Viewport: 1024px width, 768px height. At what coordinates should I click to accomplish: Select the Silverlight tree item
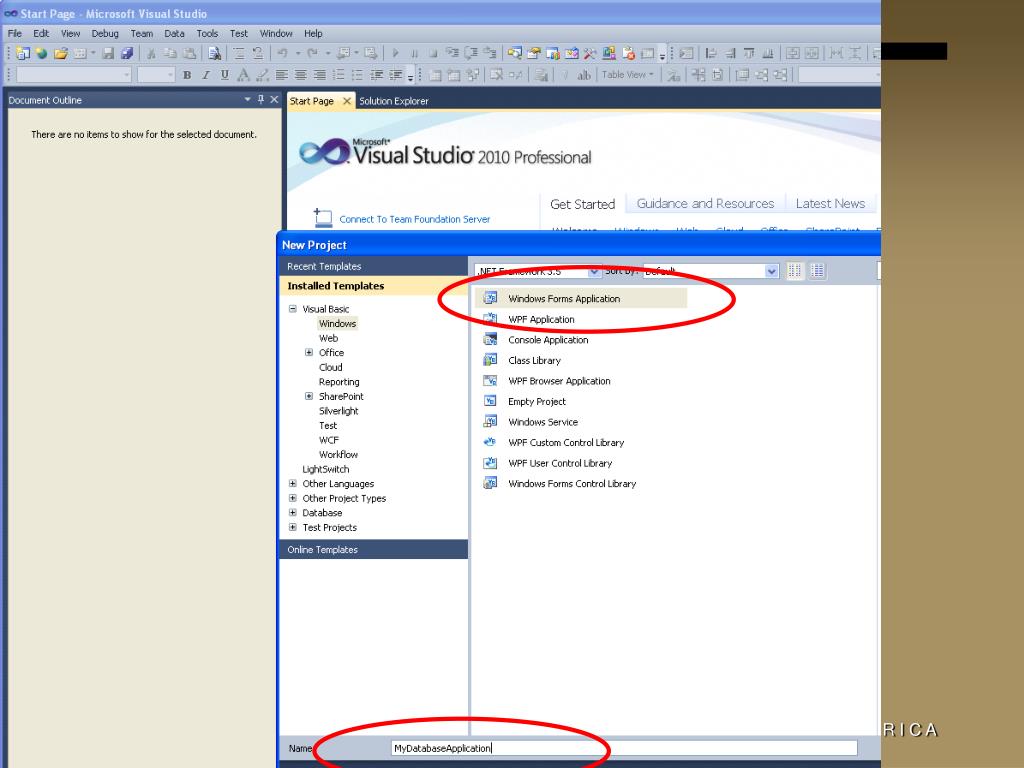click(338, 411)
